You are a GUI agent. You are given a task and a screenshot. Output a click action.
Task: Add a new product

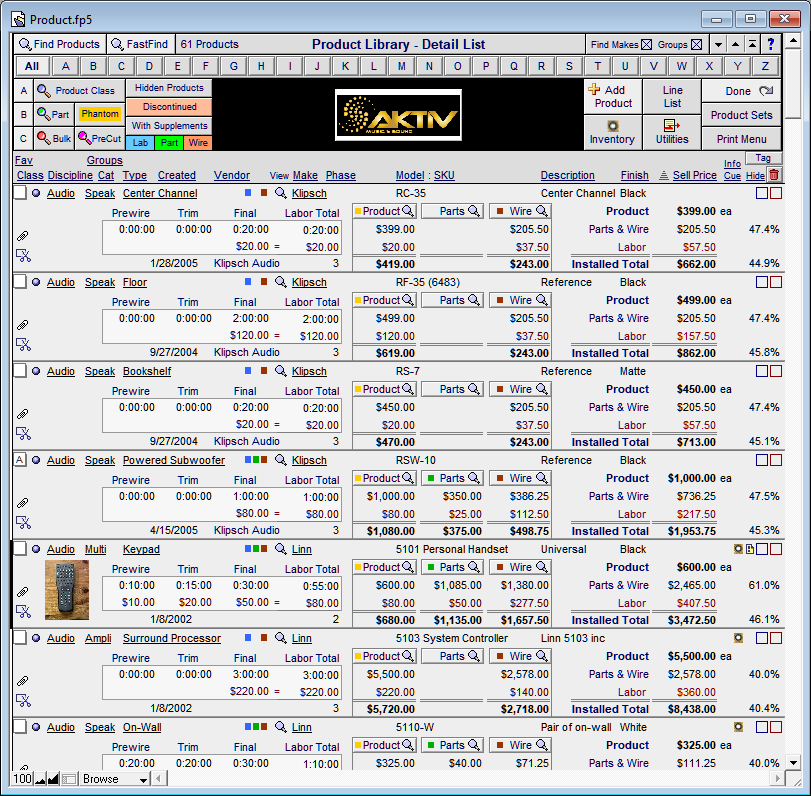(613, 96)
